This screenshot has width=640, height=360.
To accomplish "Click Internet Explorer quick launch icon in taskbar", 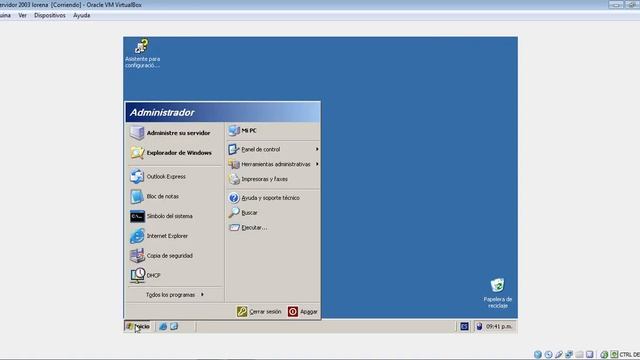I will click(163, 327).
